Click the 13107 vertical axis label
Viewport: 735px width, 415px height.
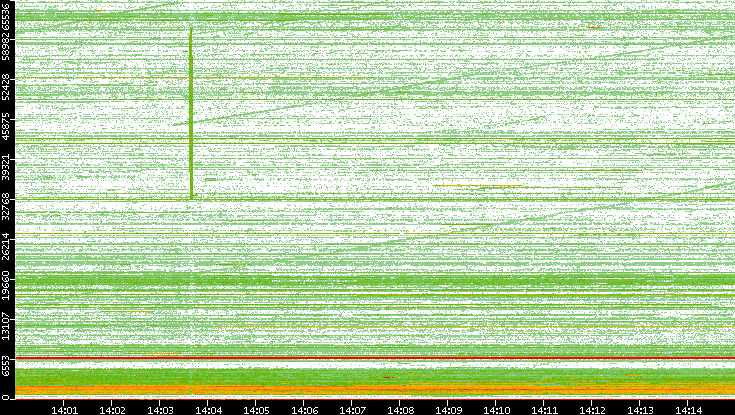pyautogui.click(x=6, y=326)
